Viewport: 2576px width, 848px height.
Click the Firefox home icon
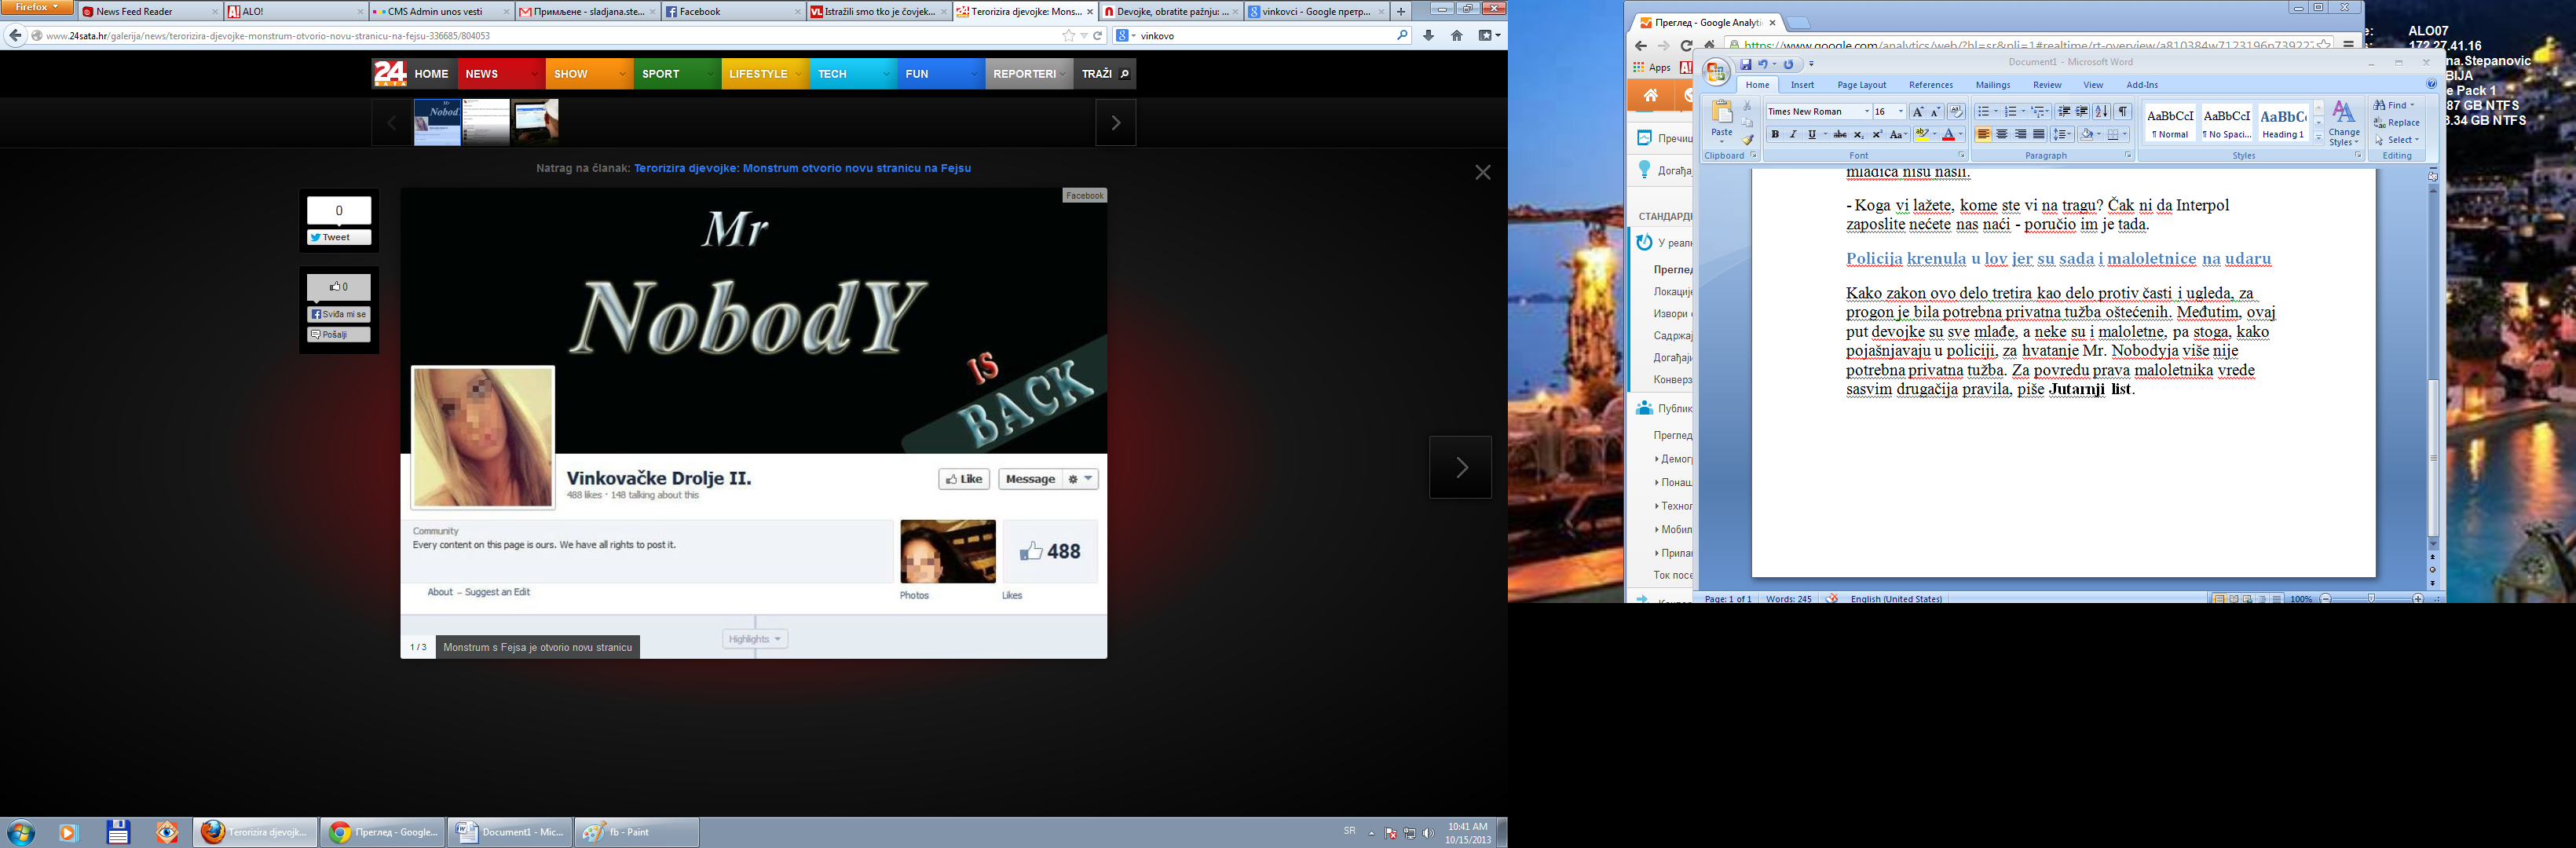(1457, 35)
